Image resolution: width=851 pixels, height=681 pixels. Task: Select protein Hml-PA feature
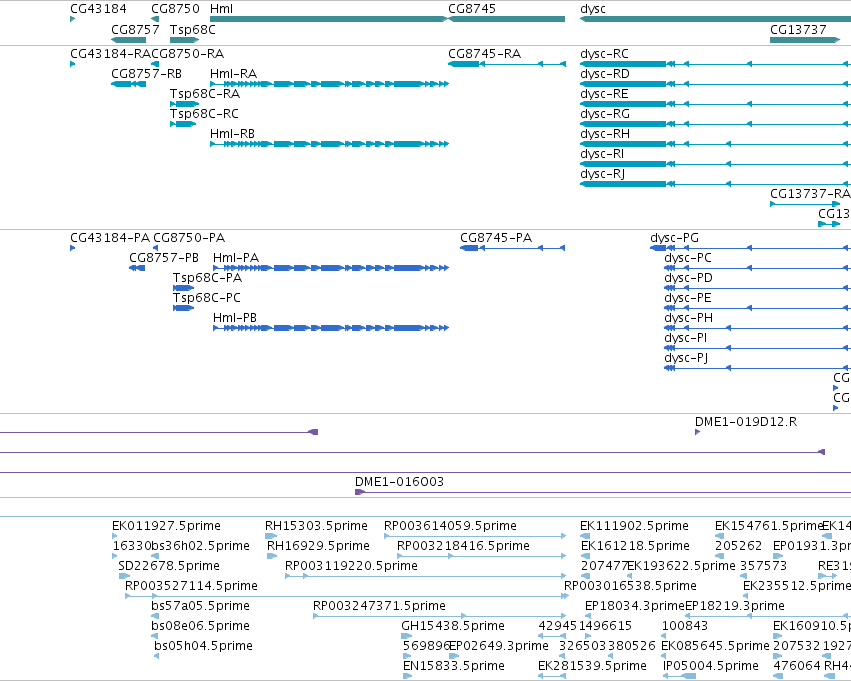point(331,268)
